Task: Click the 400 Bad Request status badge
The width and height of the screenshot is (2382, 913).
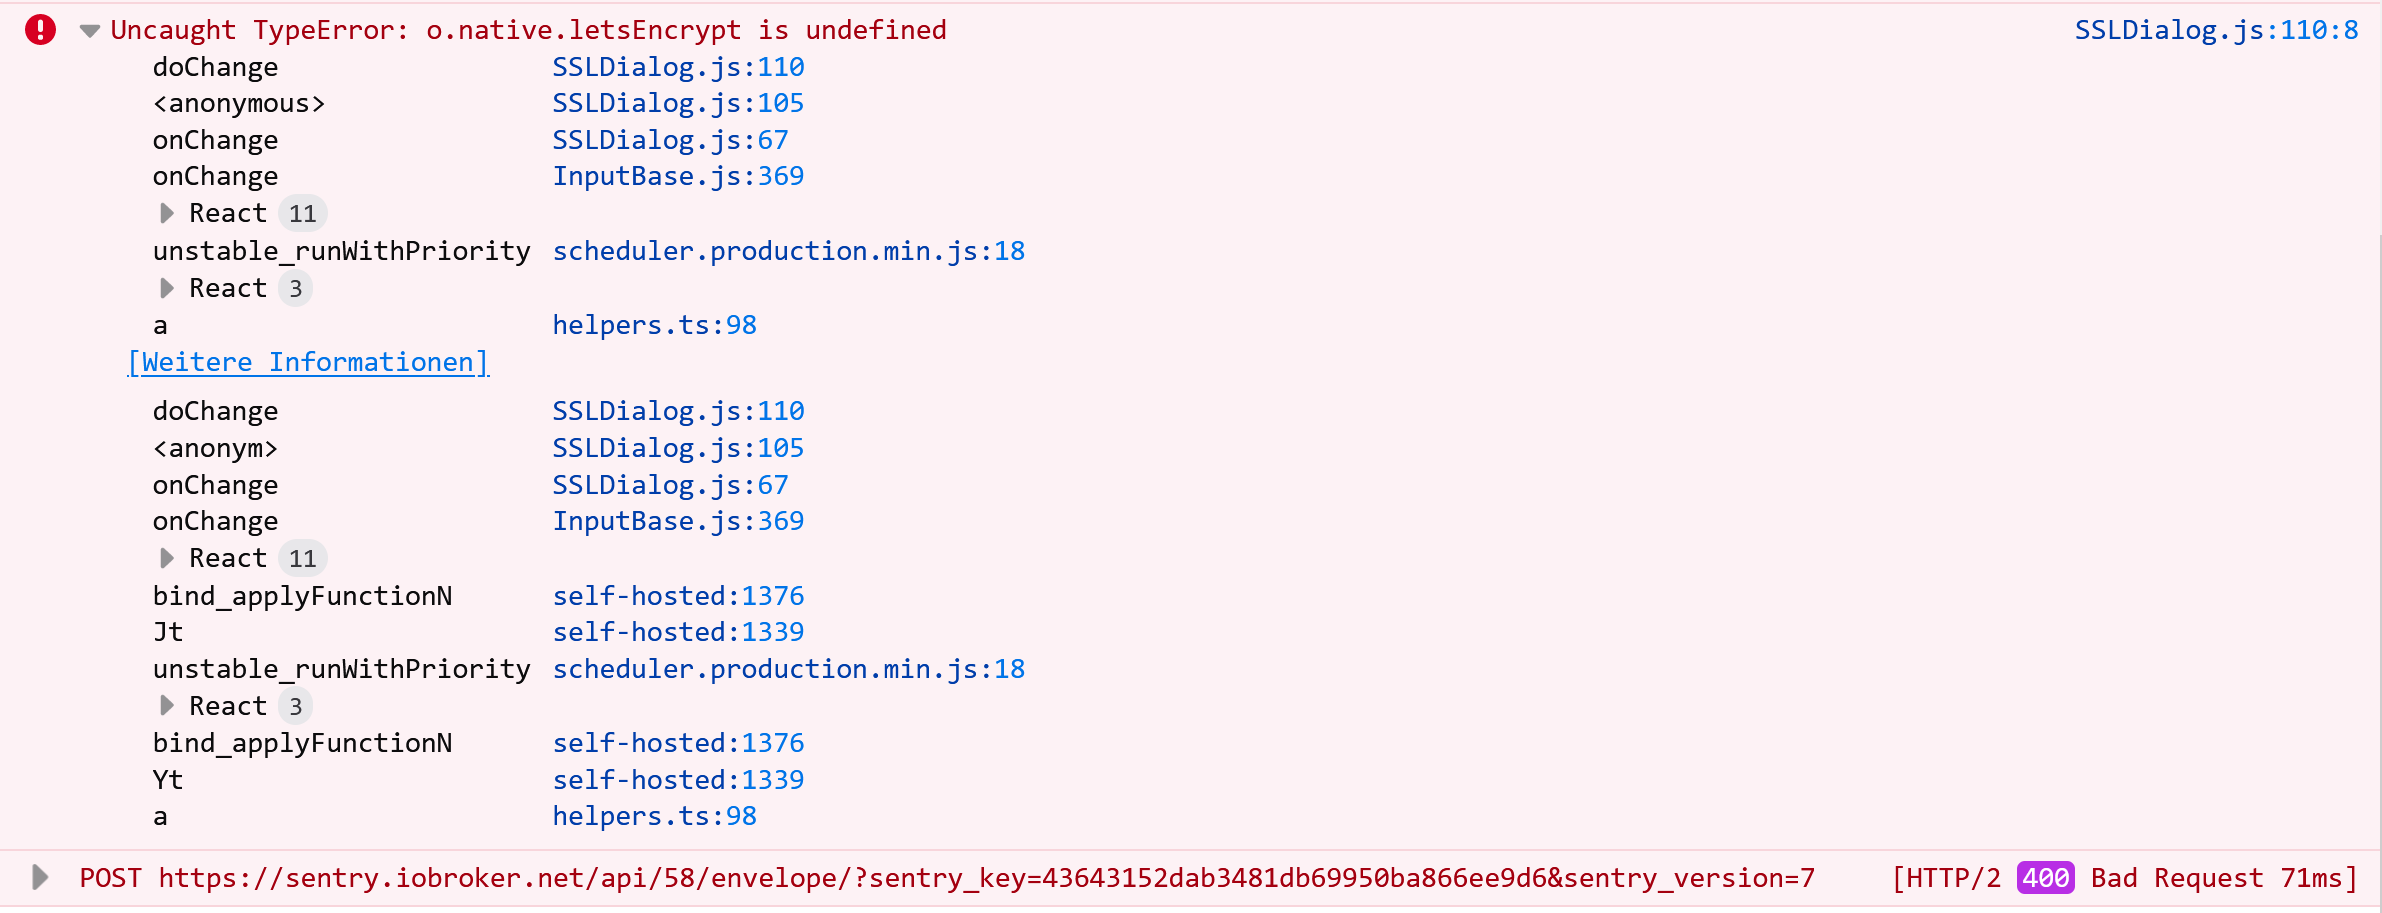Action: click(2046, 877)
